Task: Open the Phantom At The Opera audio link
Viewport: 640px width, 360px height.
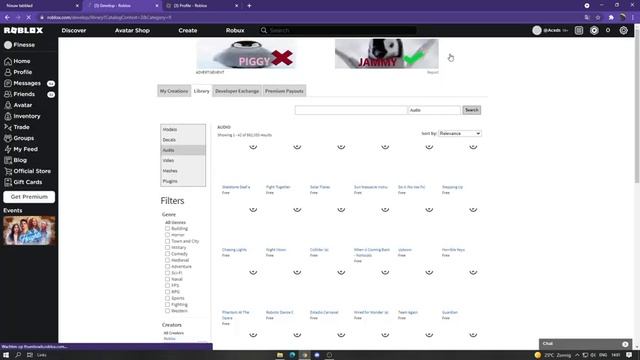Action: tap(236, 315)
